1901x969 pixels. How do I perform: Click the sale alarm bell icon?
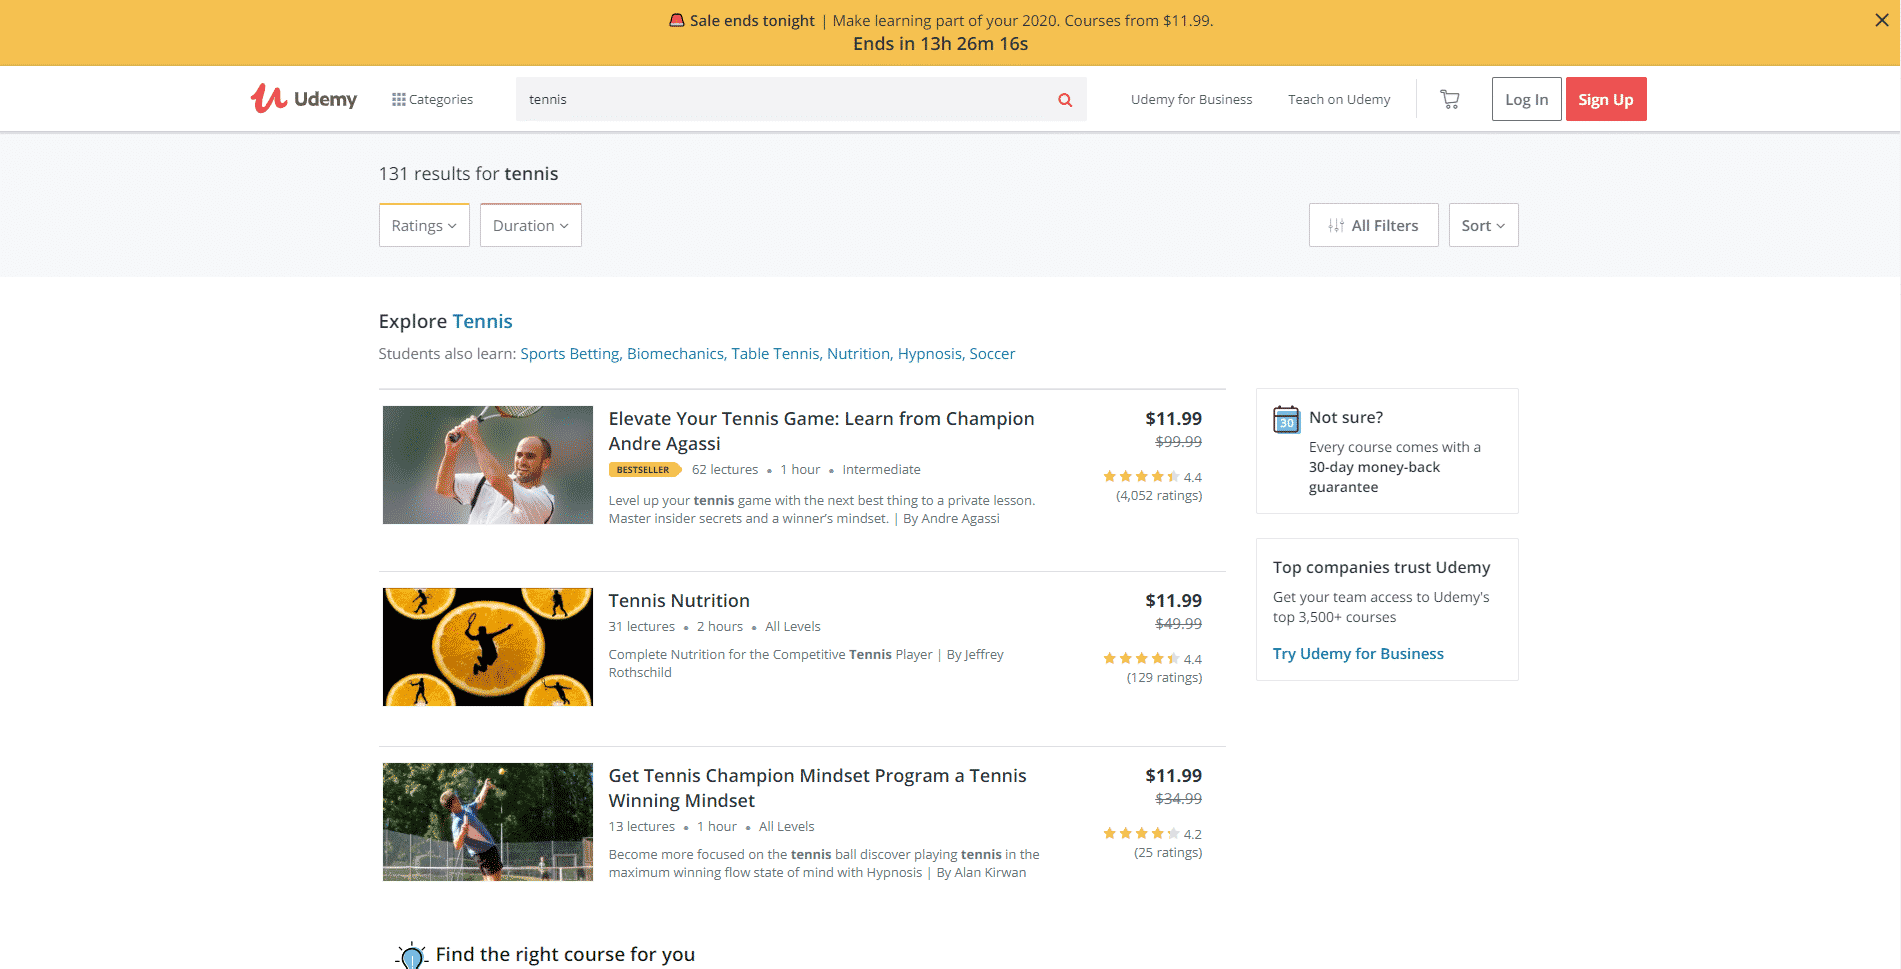click(678, 19)
